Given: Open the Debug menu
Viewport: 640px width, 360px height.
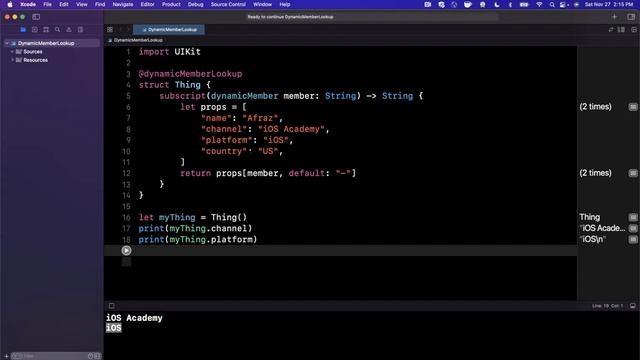Looking at the screenshot, I should coord(196,4).
